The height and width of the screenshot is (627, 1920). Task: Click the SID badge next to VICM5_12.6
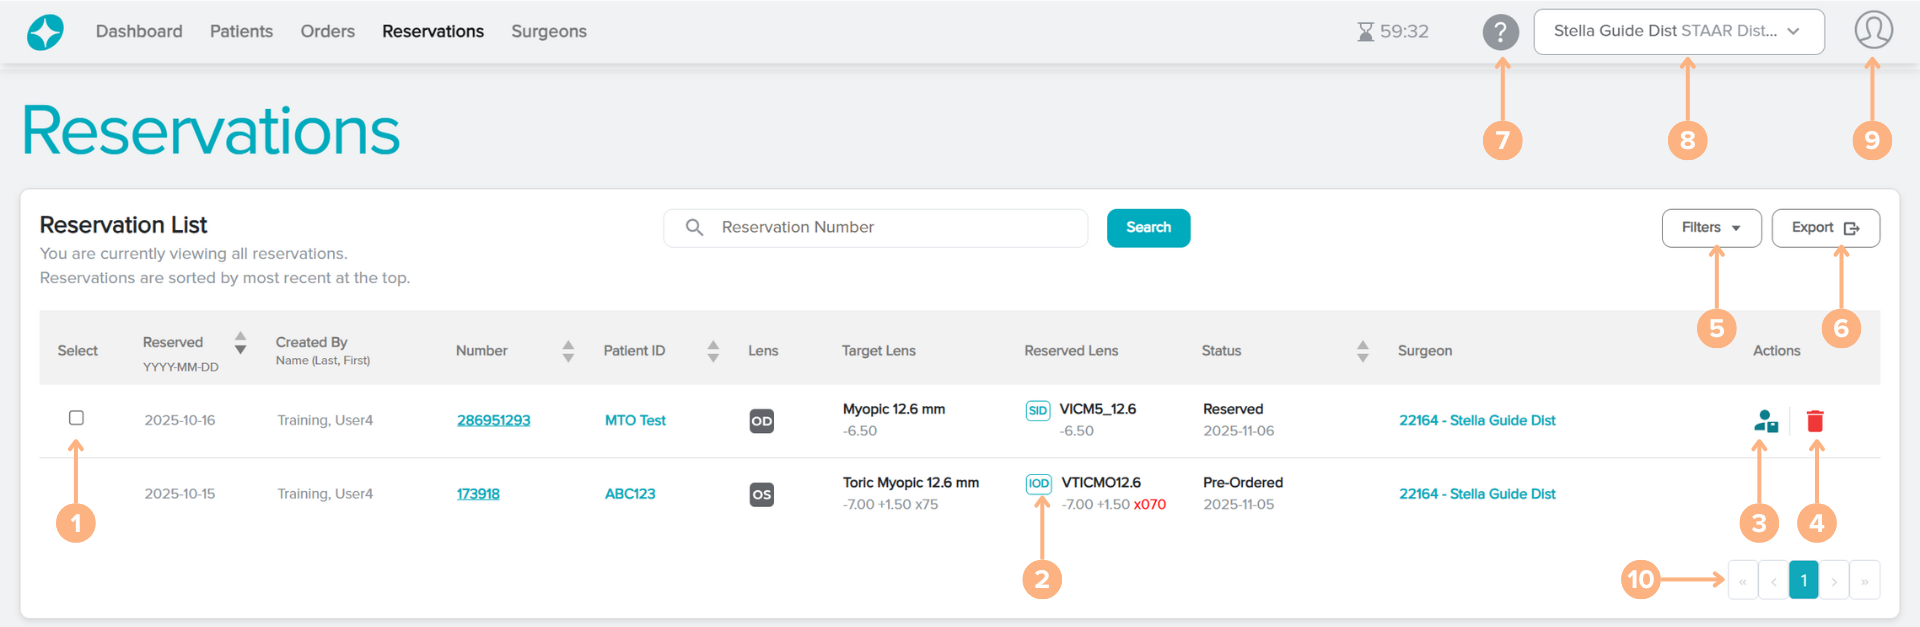[x=1037, y=410]
